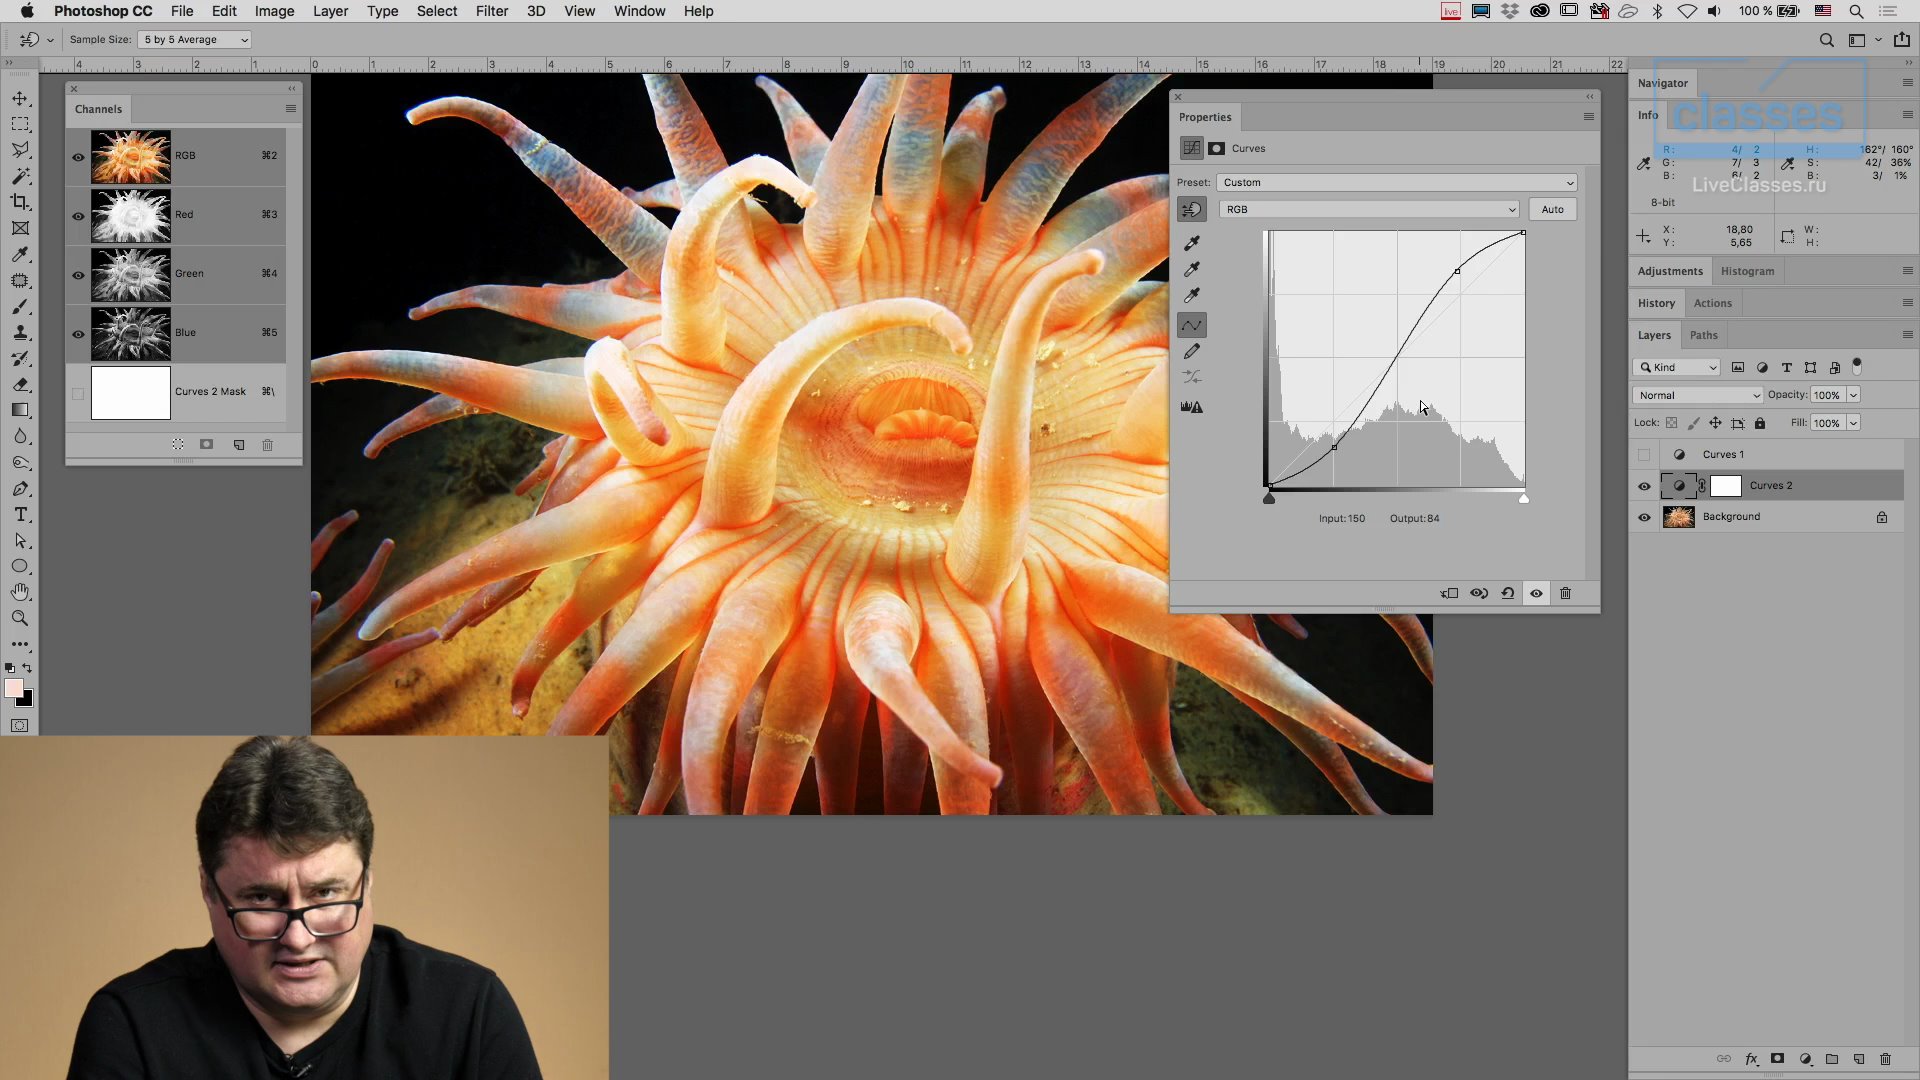Select the Brush tool
Screen dimensions: 1920x1080
[x=20, y=306]
